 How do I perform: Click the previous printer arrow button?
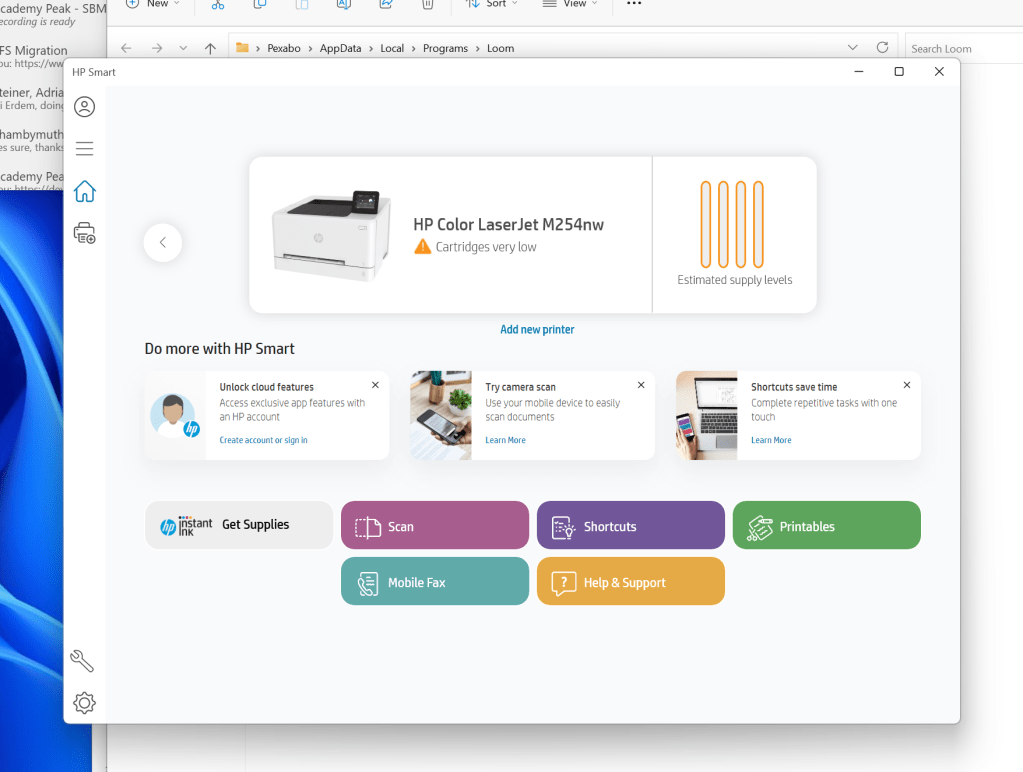162,242
